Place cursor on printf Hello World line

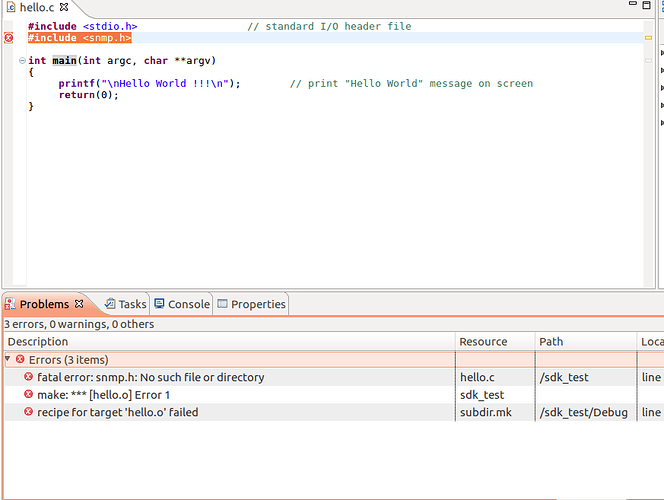(149, 83)
